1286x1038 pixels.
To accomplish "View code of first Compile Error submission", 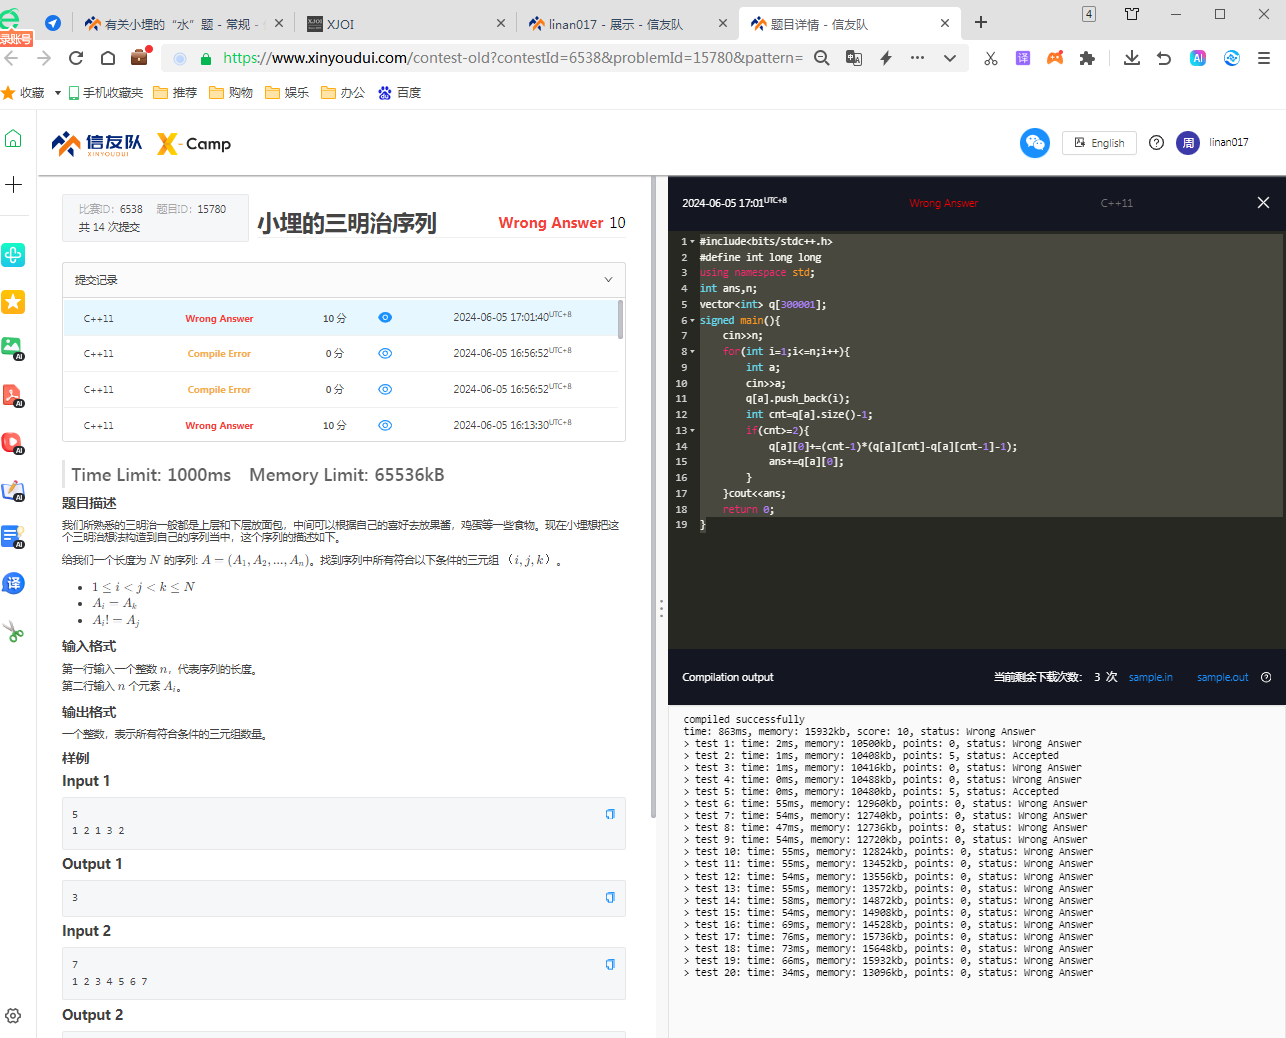I will 385,353.
